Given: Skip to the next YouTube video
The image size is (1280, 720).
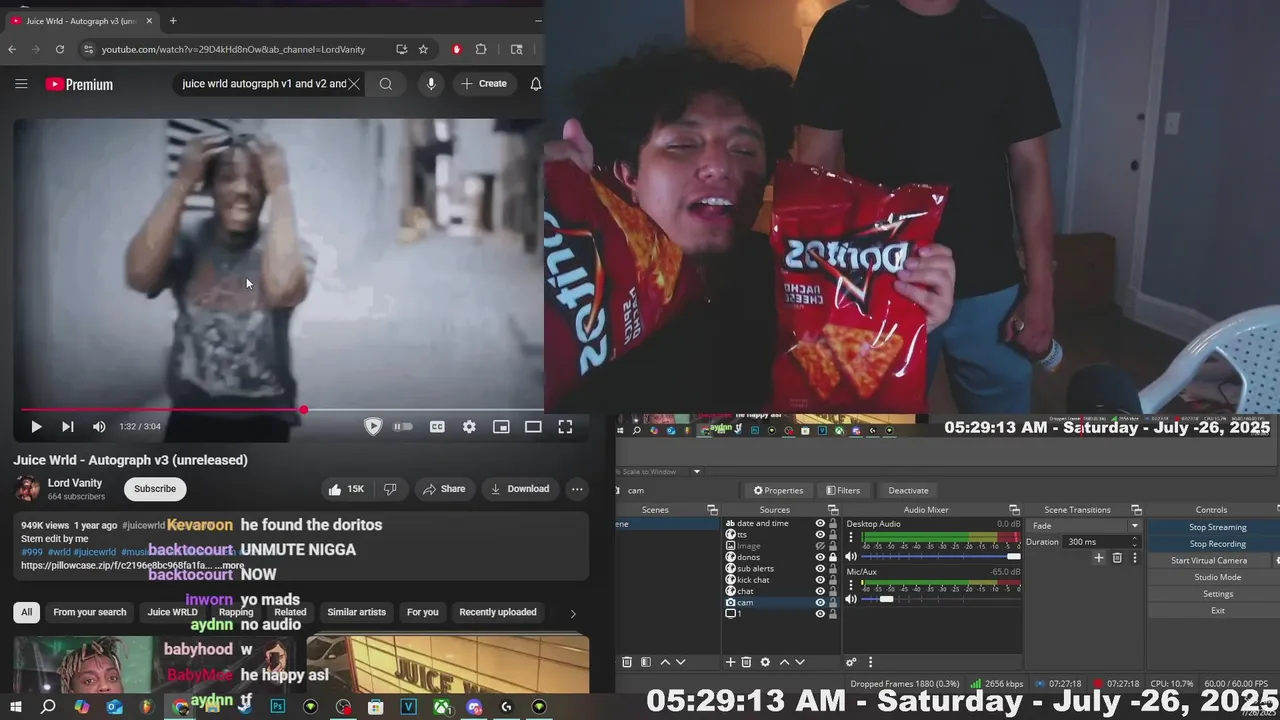Looking at the screenshot, I should click(x=67, y=427).
